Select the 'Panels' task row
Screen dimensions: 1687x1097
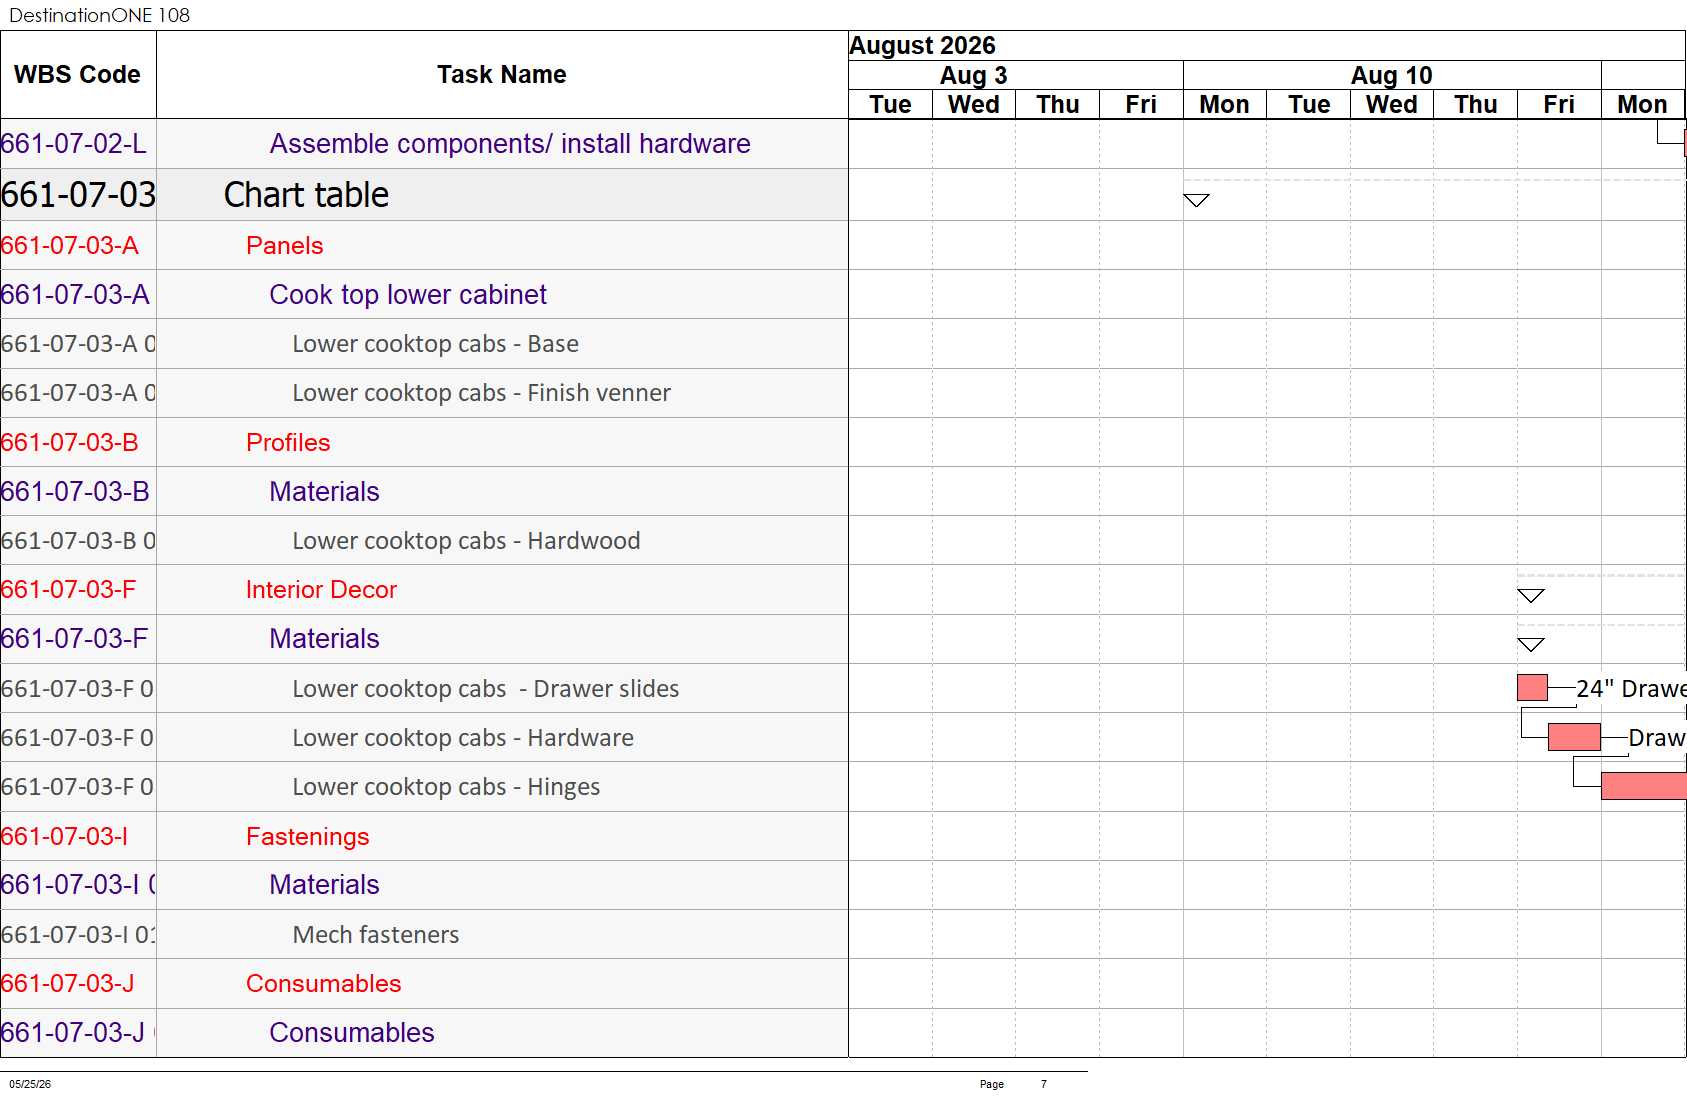pyautogui.click(x=285, y=246)
